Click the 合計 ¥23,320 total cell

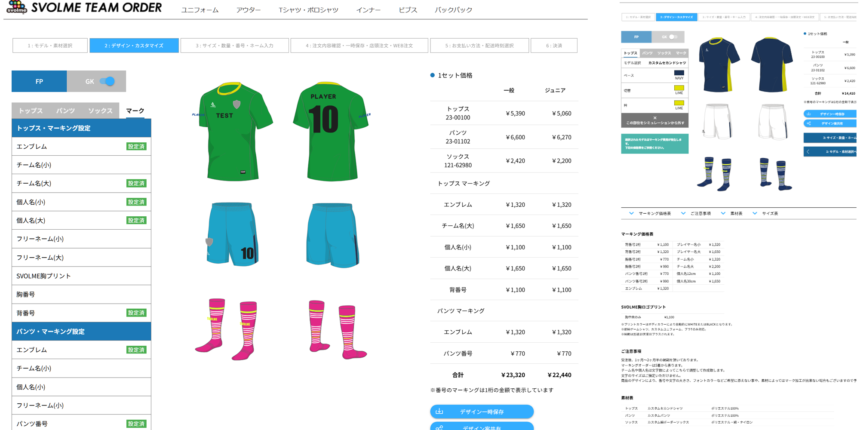(x=513, y=375)
